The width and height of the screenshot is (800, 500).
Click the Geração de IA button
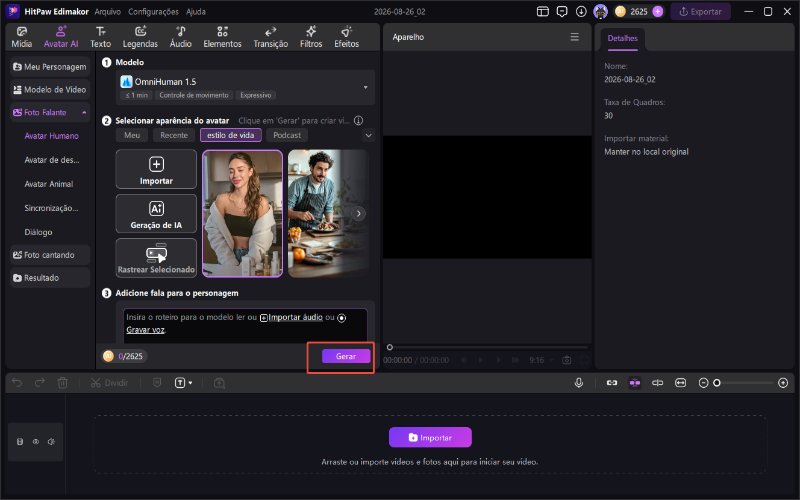pyautogui.click(x=156, y=214)
